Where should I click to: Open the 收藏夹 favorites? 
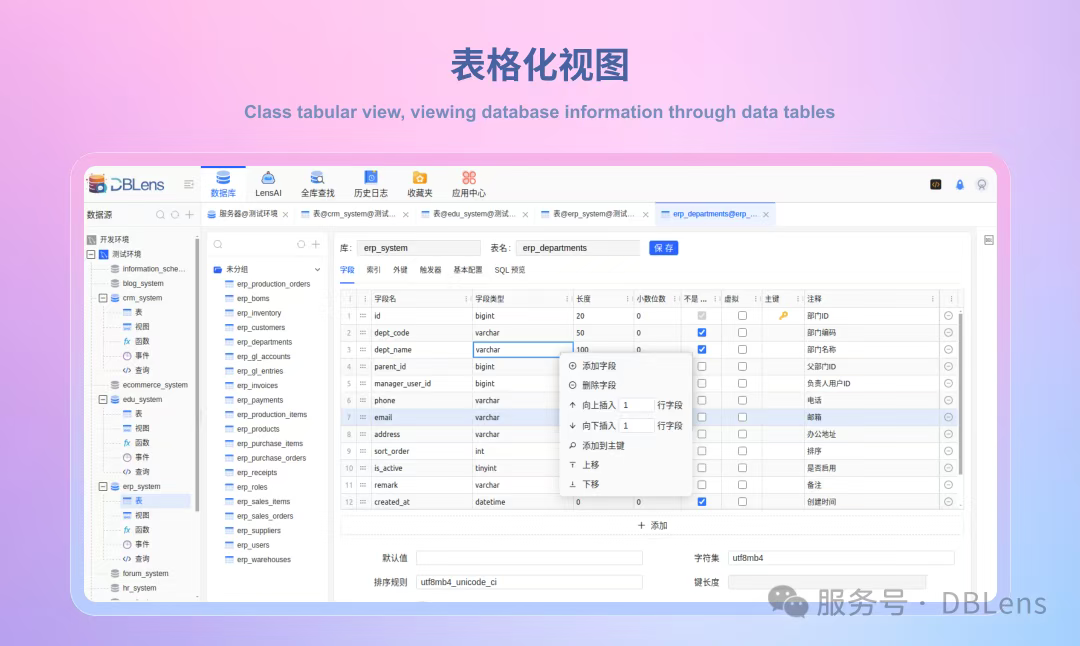(419, 182)
